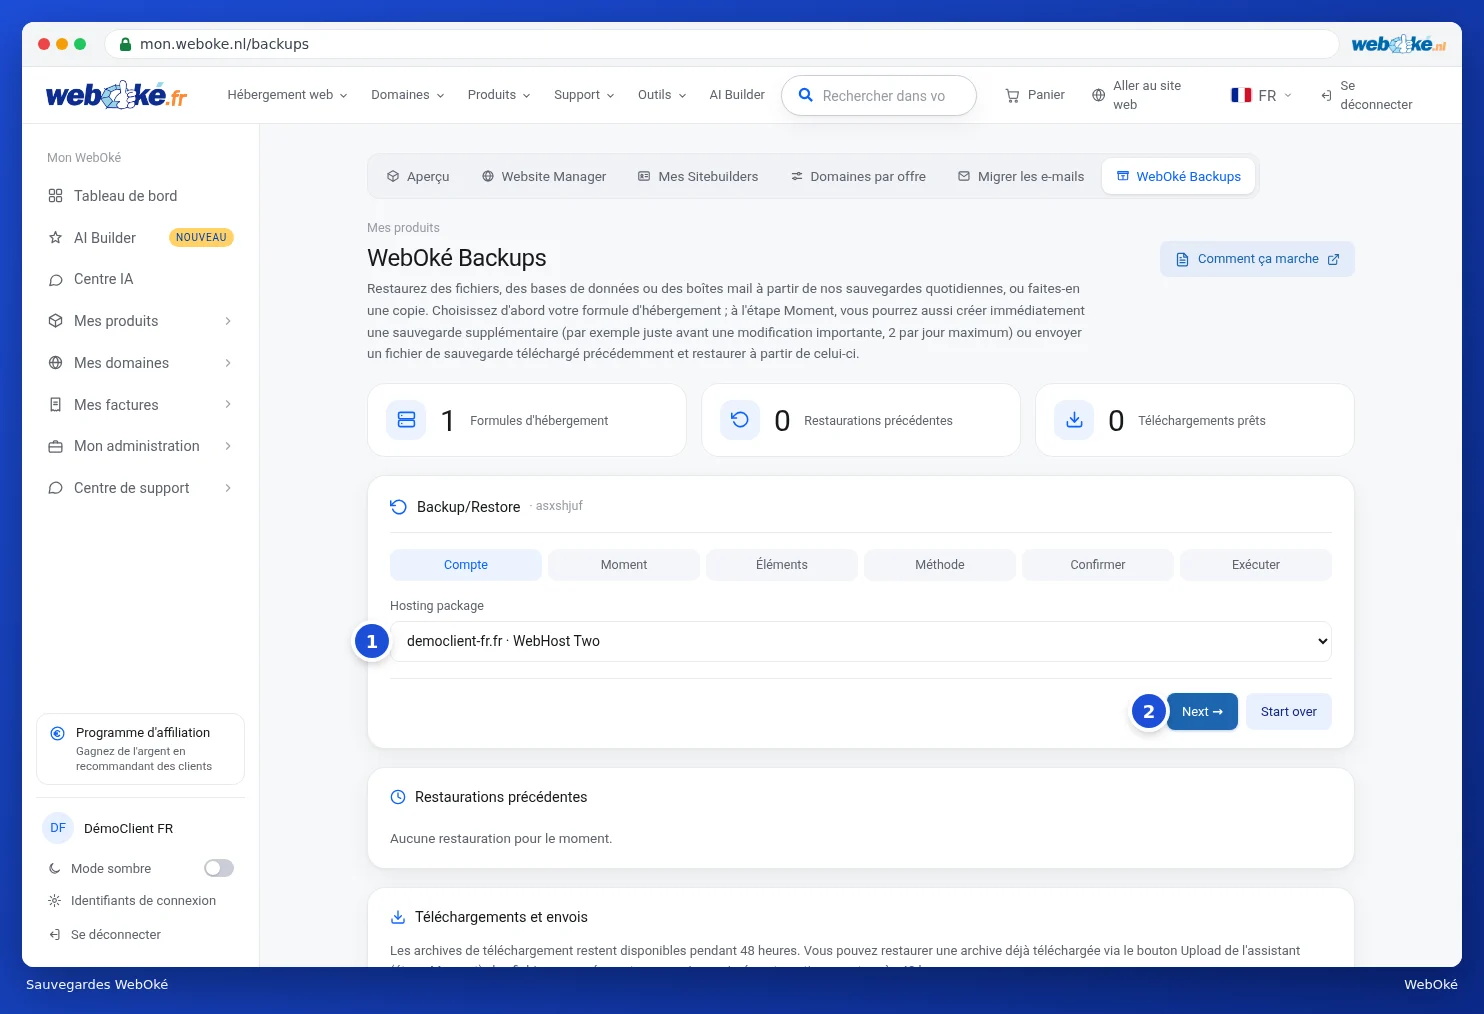The height and width of the screenshot is (1014, 1484).
Task: Click the Identifiants de connexion sun icon
Action: point(55,901)
